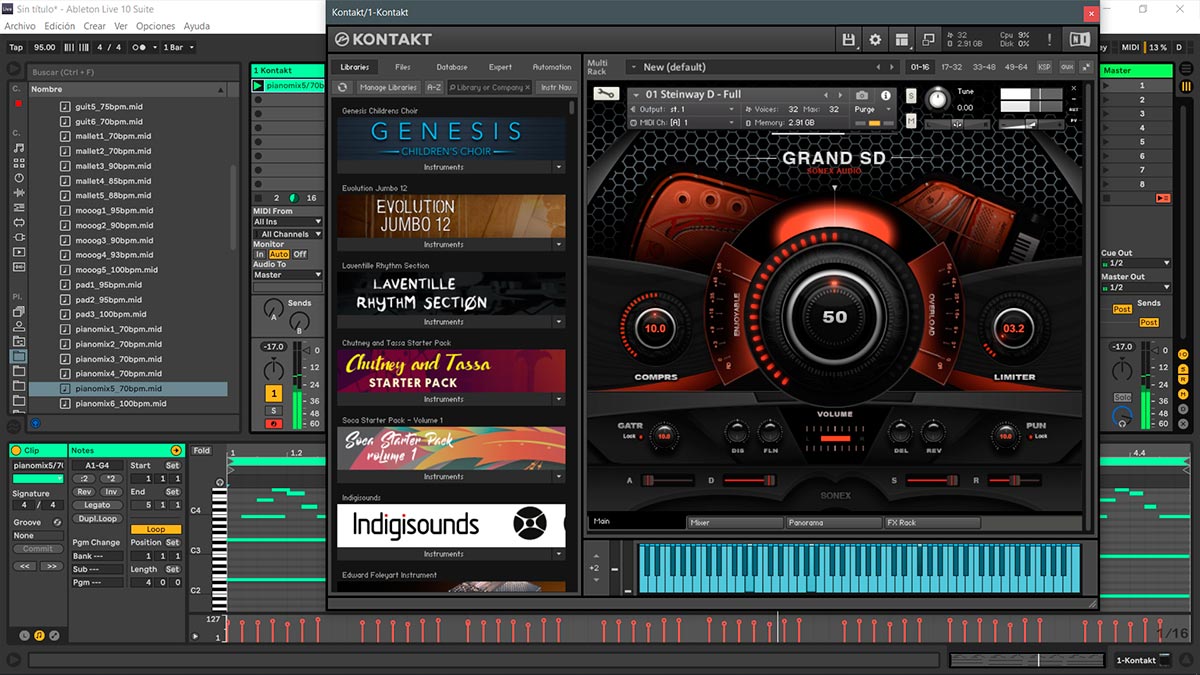
Task: Click the Manage Libraries button
Action: (388, 88)
